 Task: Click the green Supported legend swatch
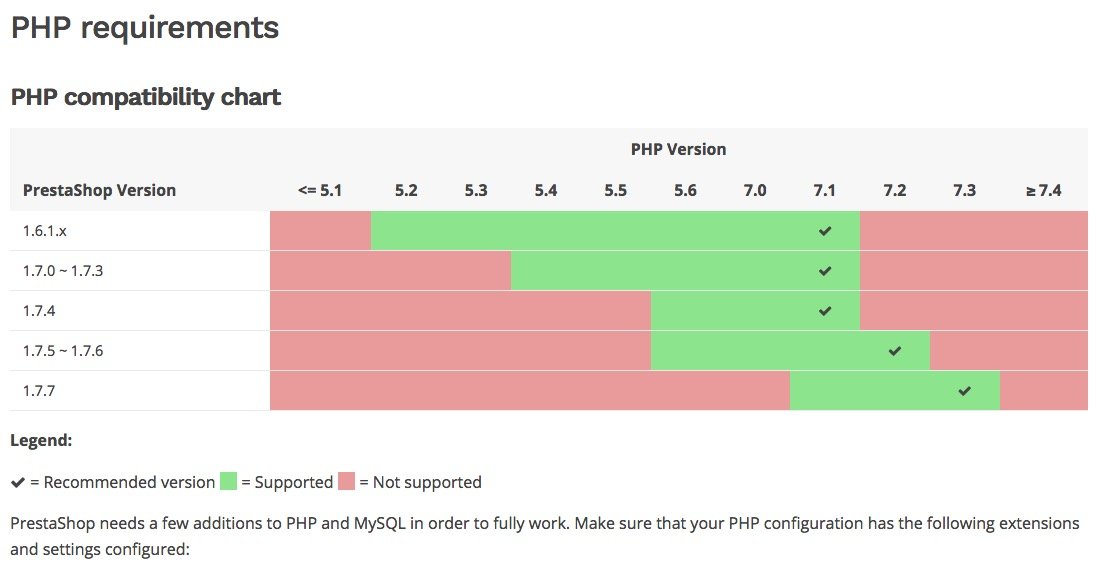[228, 482]
